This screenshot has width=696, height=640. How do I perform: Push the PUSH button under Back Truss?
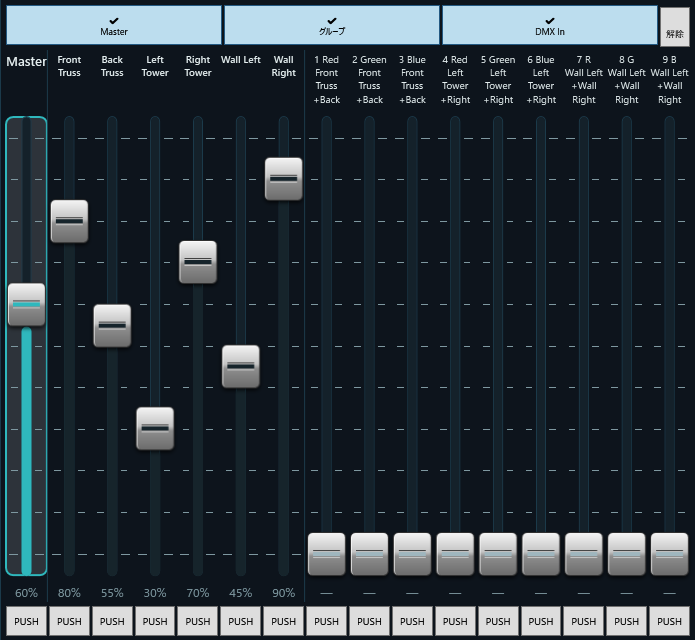tap(112, 621)
